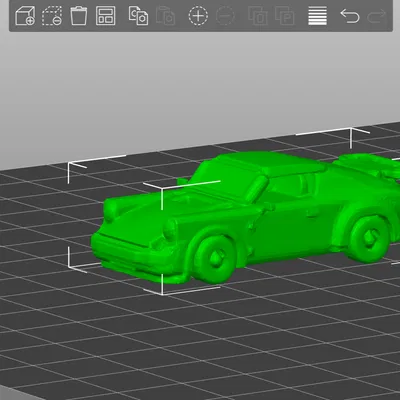Copy the selected object
Viewport: 400px width, 400px height.
[138, 16]
